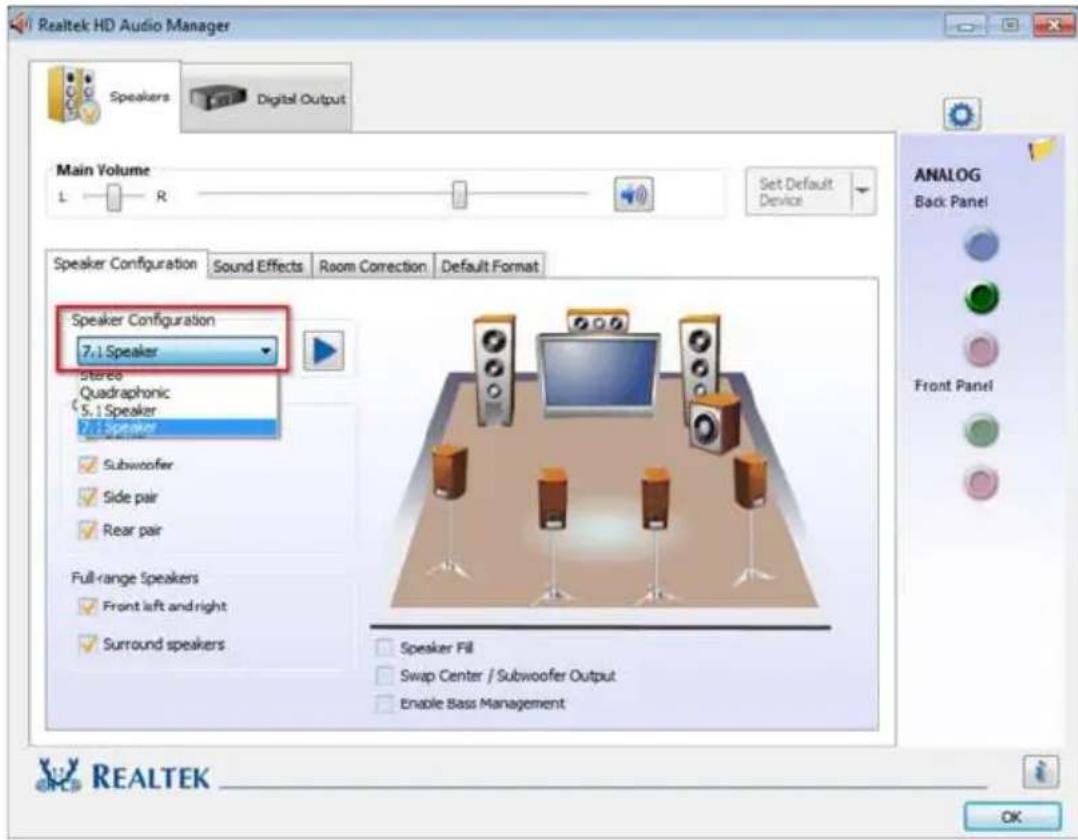Image resolution: width=1078 pixels, height=840 pixels.
Task: Click the front right speaker in room
Action: tap(698, 357)
